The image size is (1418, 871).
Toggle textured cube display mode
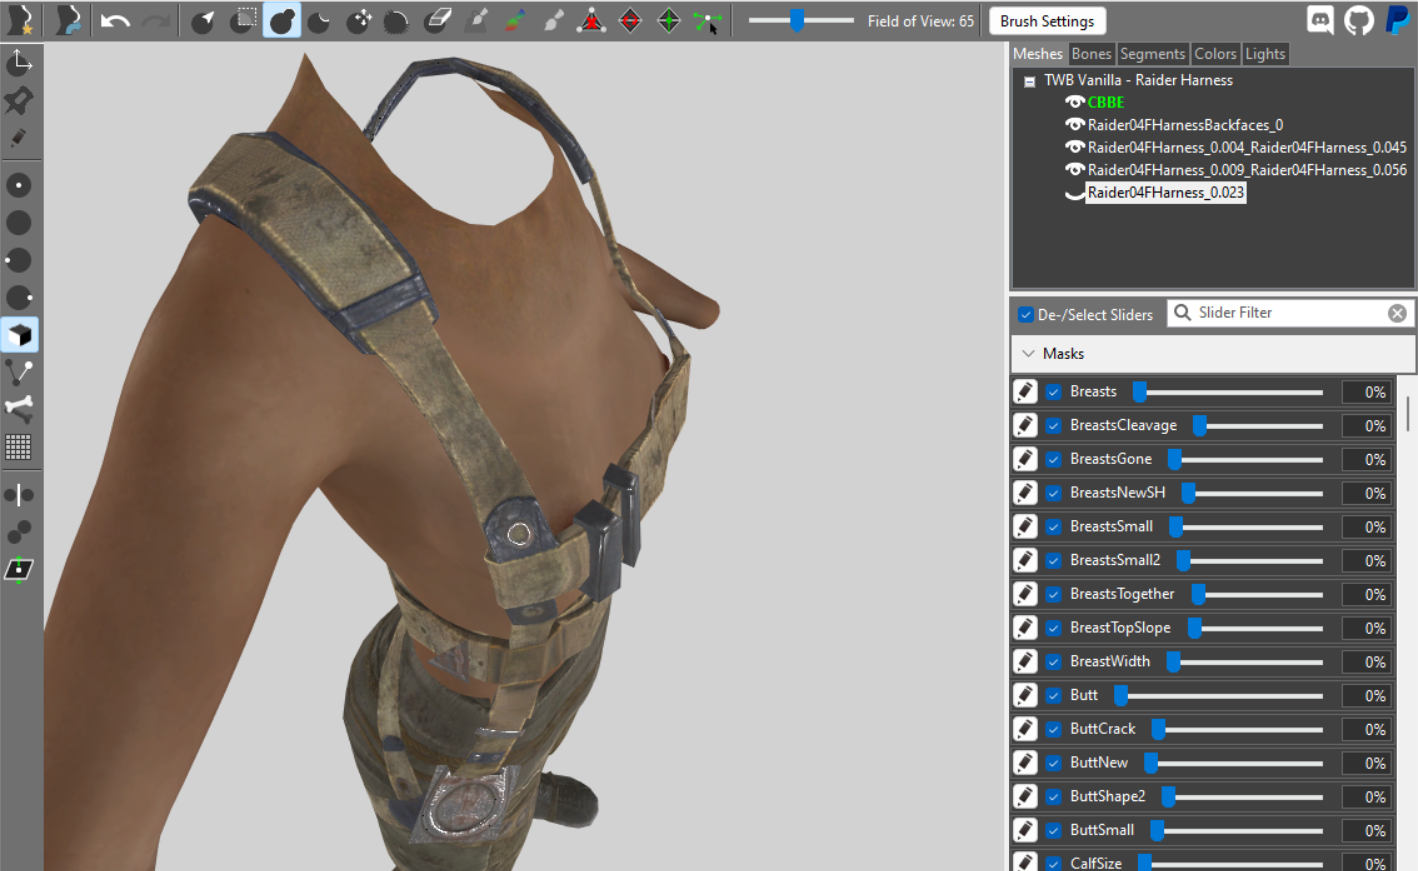click(x=19, y=335)
